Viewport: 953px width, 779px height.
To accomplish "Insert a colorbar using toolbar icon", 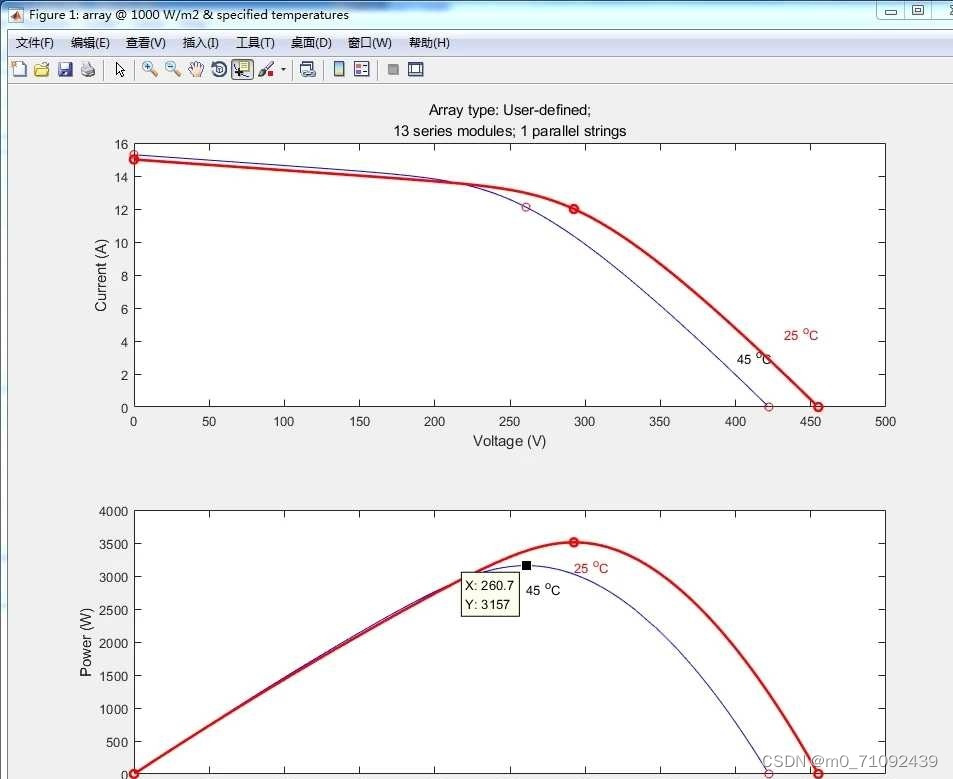I will point(339,69).
